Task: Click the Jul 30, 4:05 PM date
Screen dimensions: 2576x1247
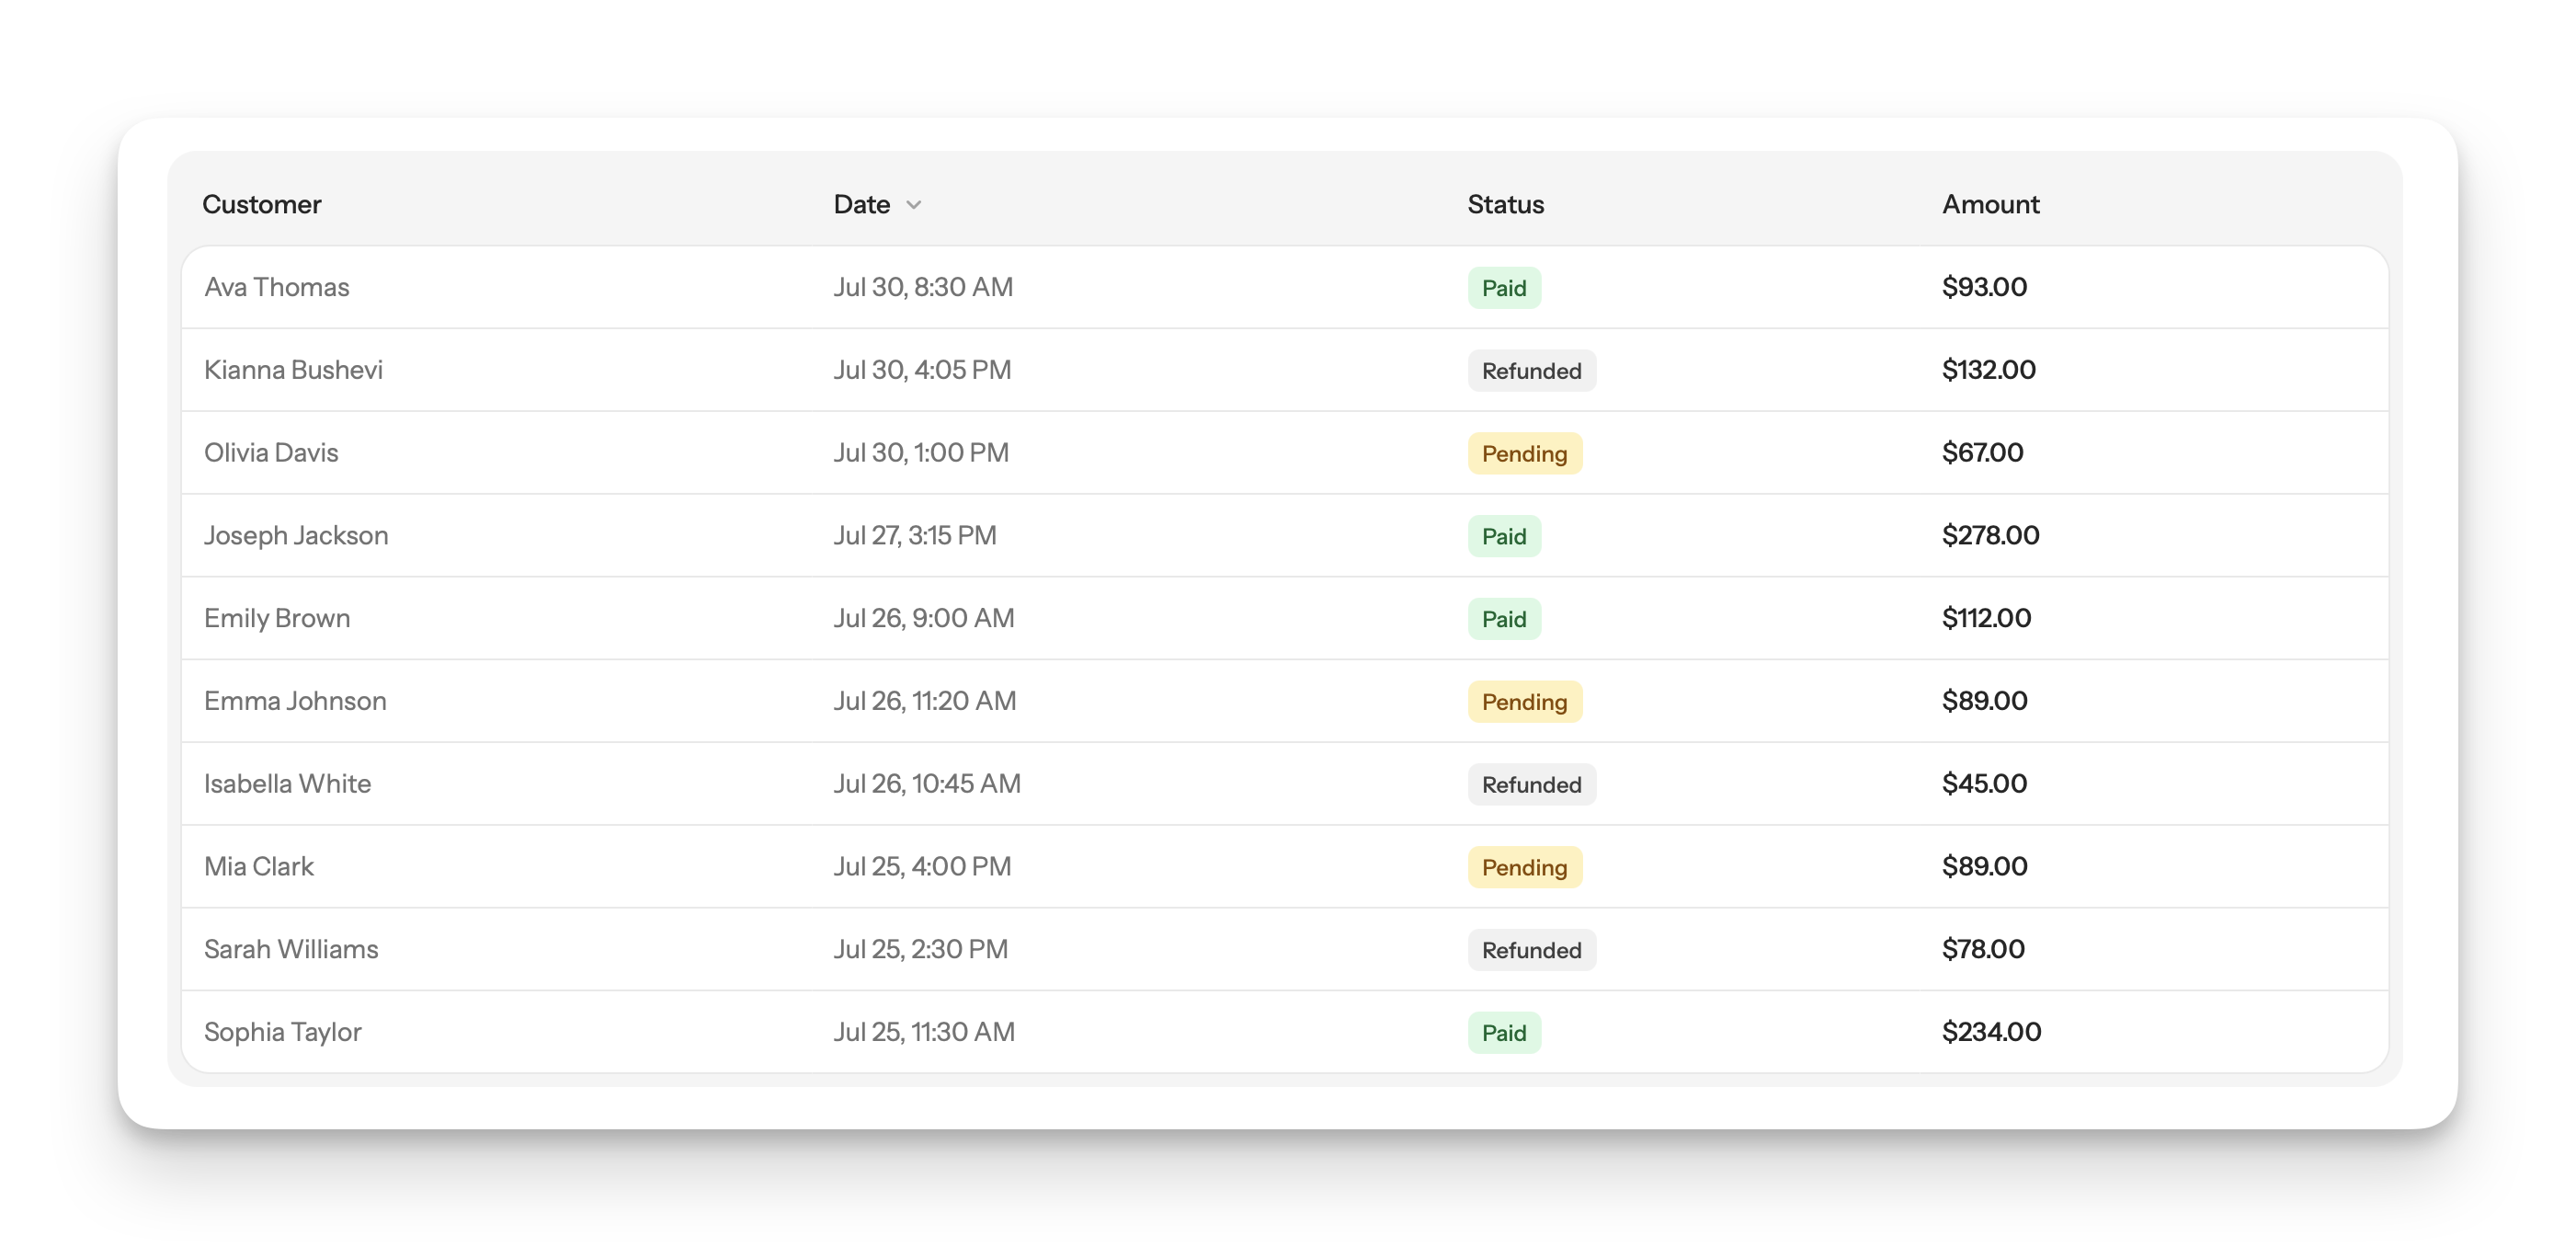Action: 922,370
